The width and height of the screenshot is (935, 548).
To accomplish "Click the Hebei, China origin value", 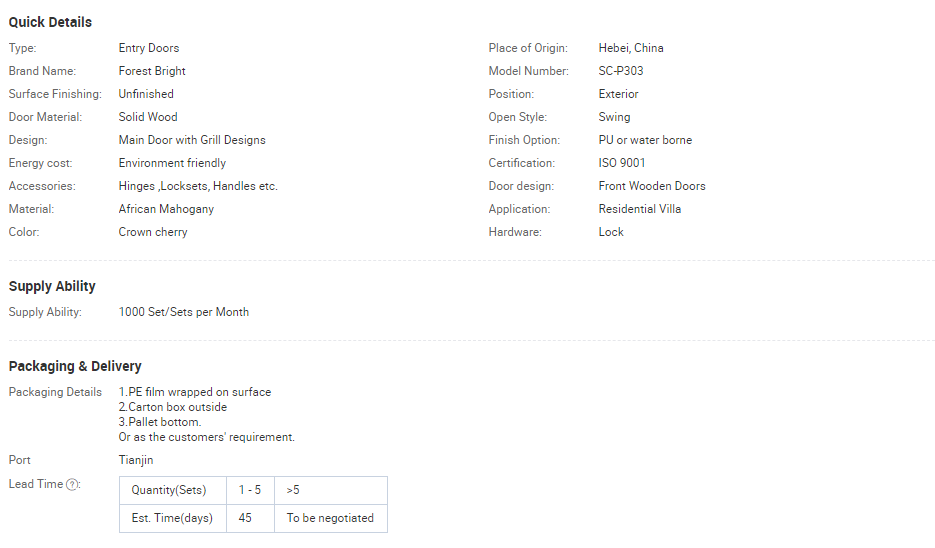I will pos(631,48).
